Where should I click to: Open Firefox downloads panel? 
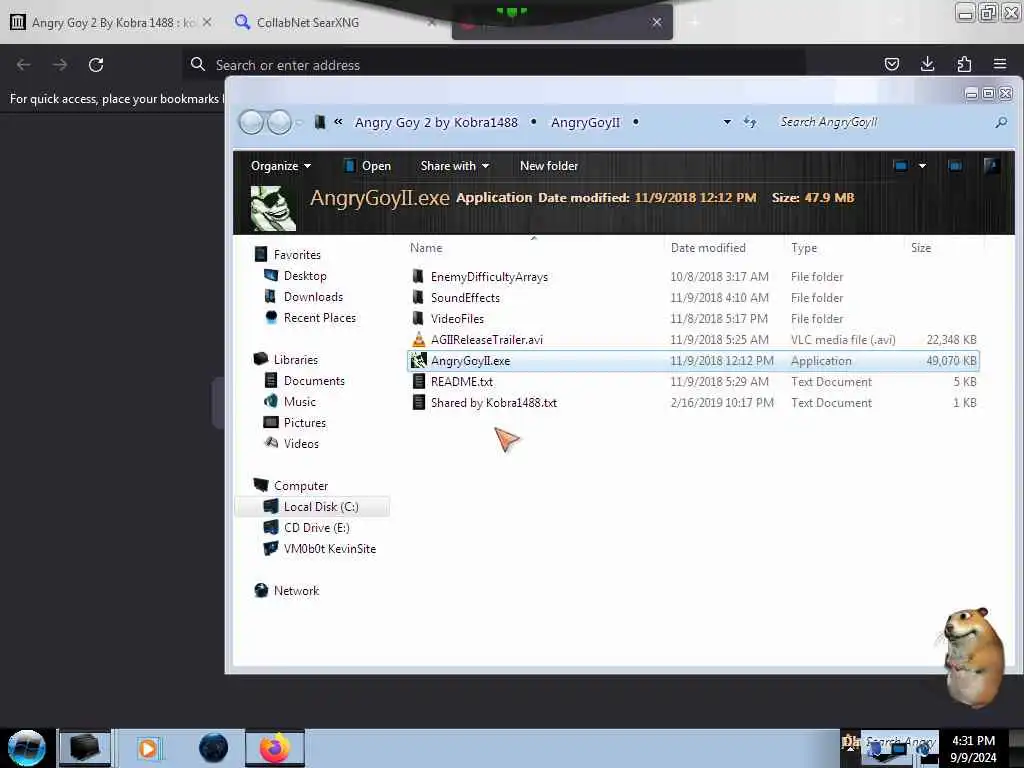tap(927, 64)
